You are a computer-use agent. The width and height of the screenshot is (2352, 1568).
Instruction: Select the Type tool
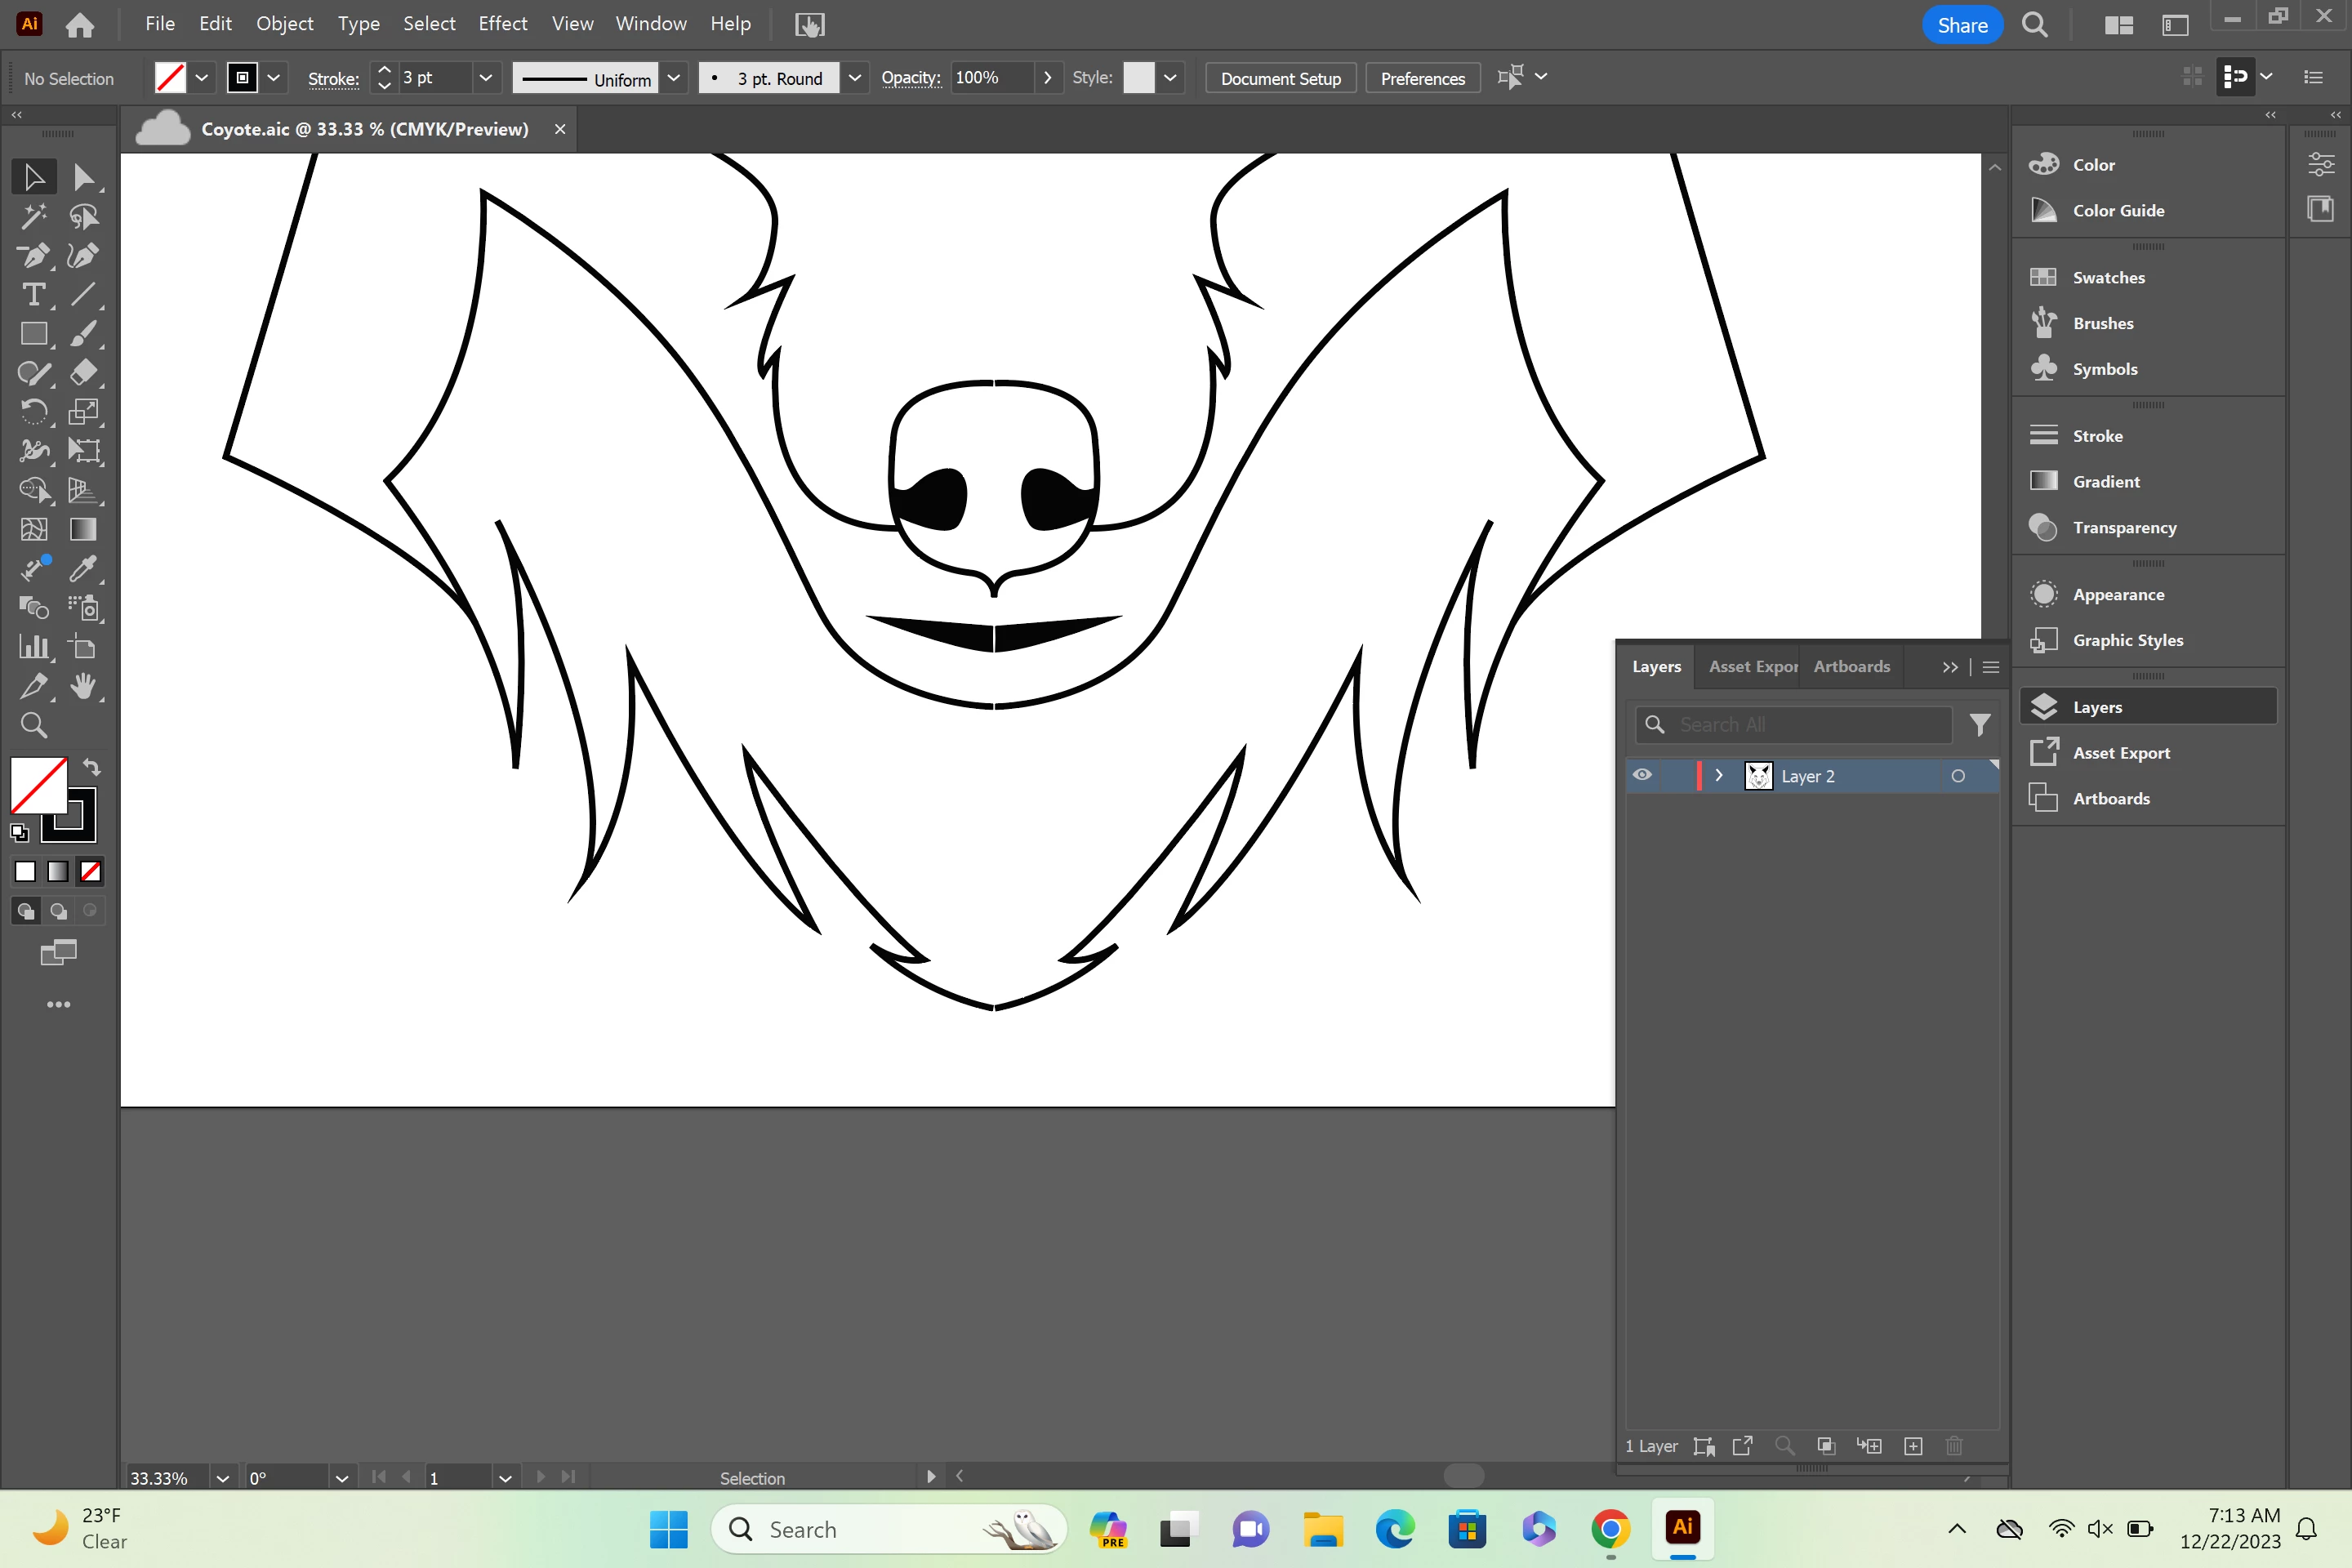click(33, 295)
